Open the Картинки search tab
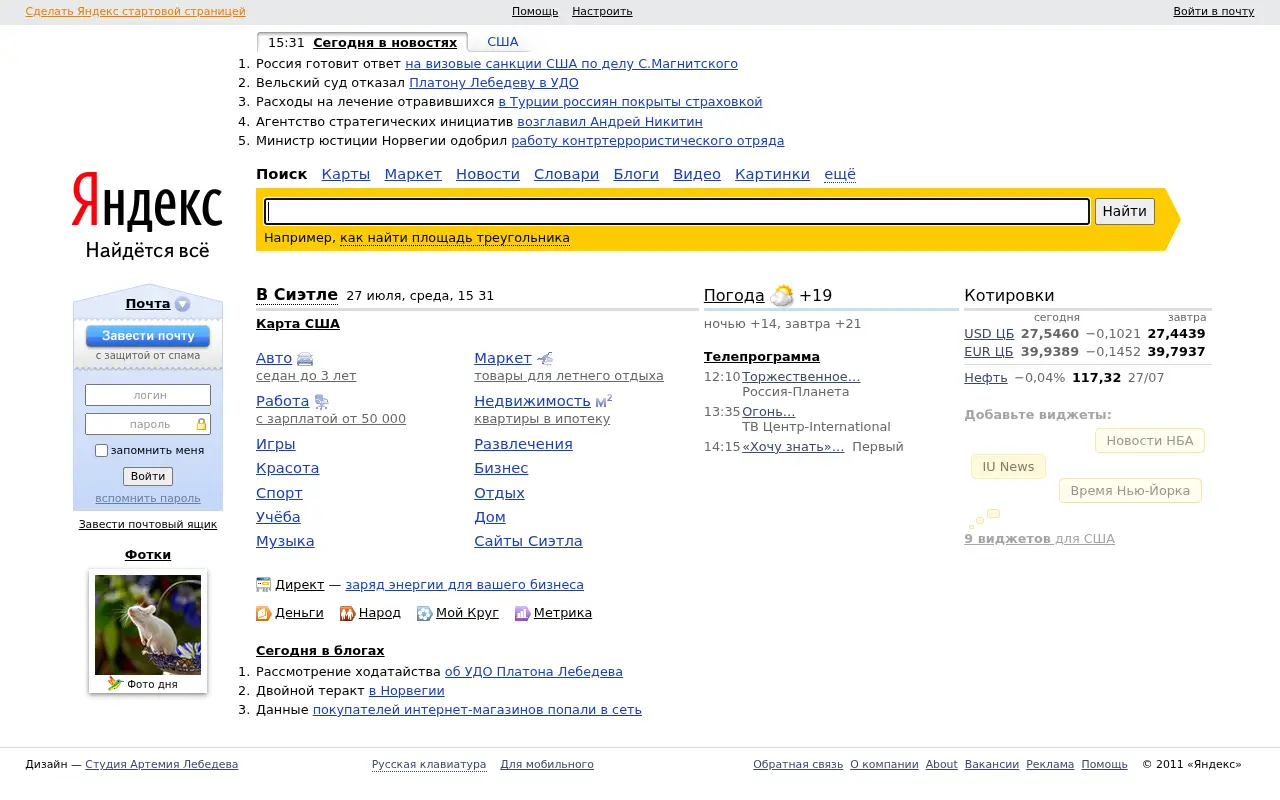The width and height of the screenshot is (1280, 800). point(772,174)
